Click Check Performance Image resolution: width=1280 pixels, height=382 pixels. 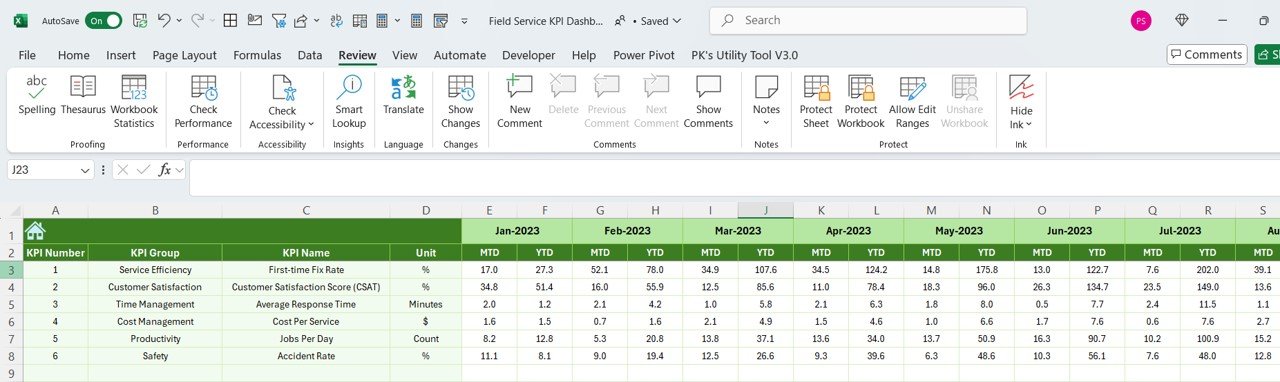point(203,102)
